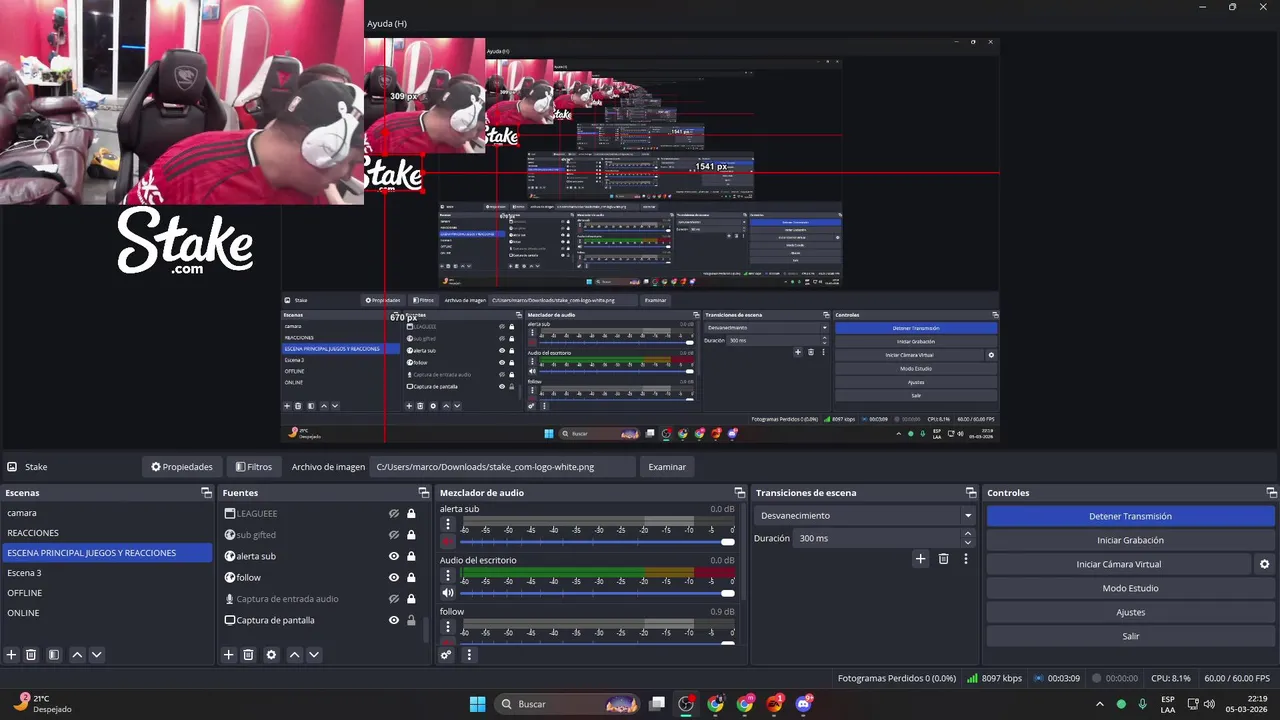This screenshot has height=720, width=1280.
Task: Open Propiedades of the Stake source
Action: 182,467
